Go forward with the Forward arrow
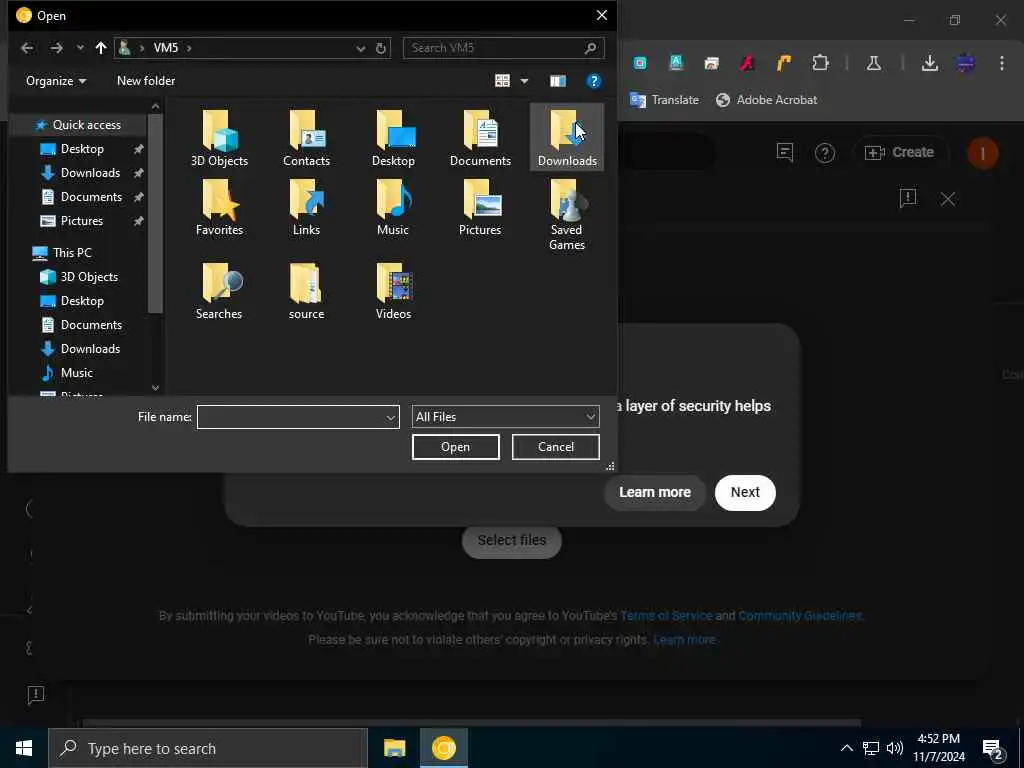This screenshot has width=1024, height=768. coord(57,48)
